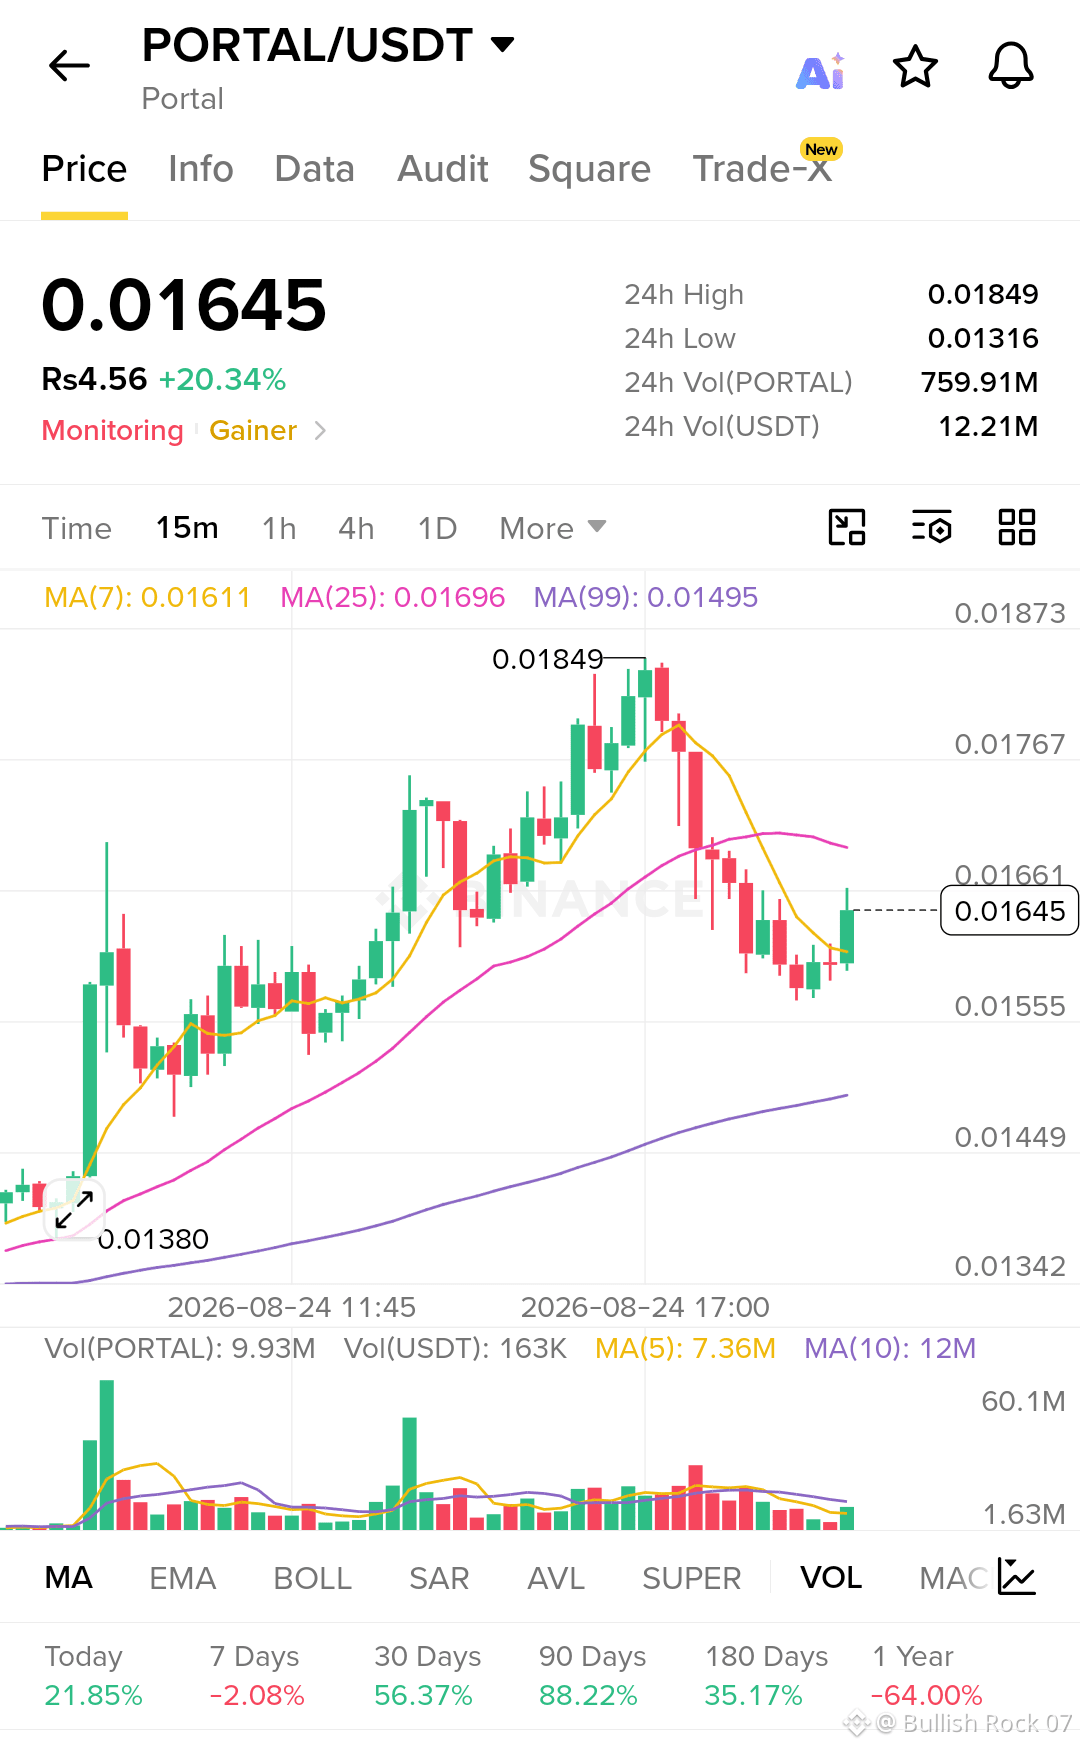Open the PORTAL/USDT pair selector dropdown
Image resolution: width=1080 pixels, height=1748 pixels.
pos(328,45)
